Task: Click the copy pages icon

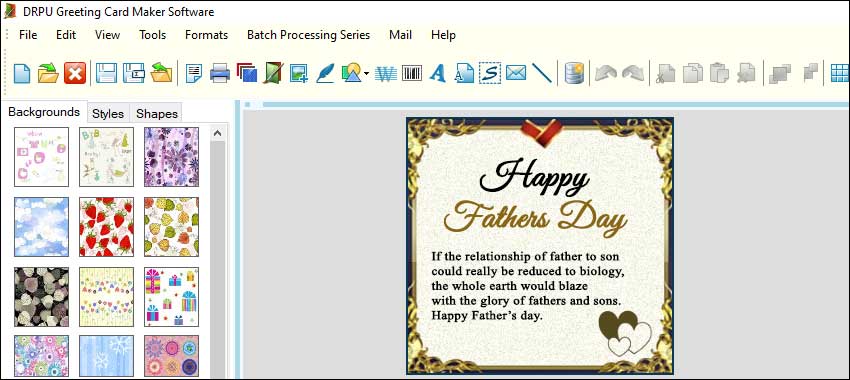Action: coord(693,73)
